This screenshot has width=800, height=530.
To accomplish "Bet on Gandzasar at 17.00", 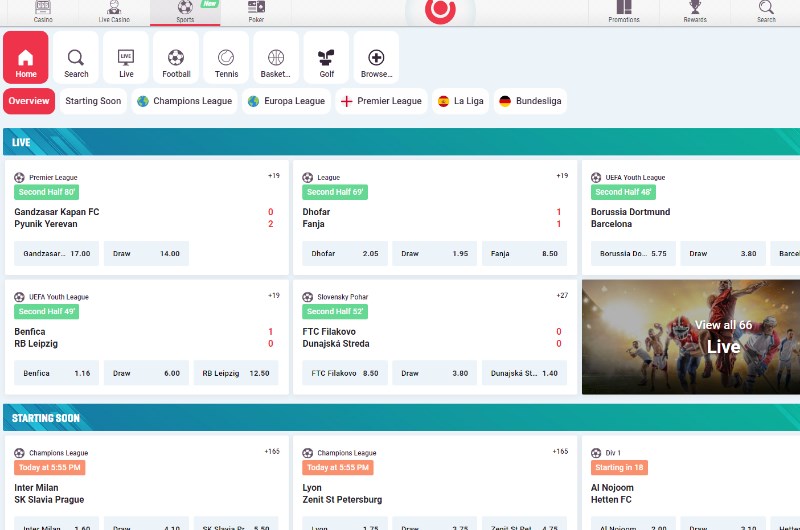I will point(57,254).
